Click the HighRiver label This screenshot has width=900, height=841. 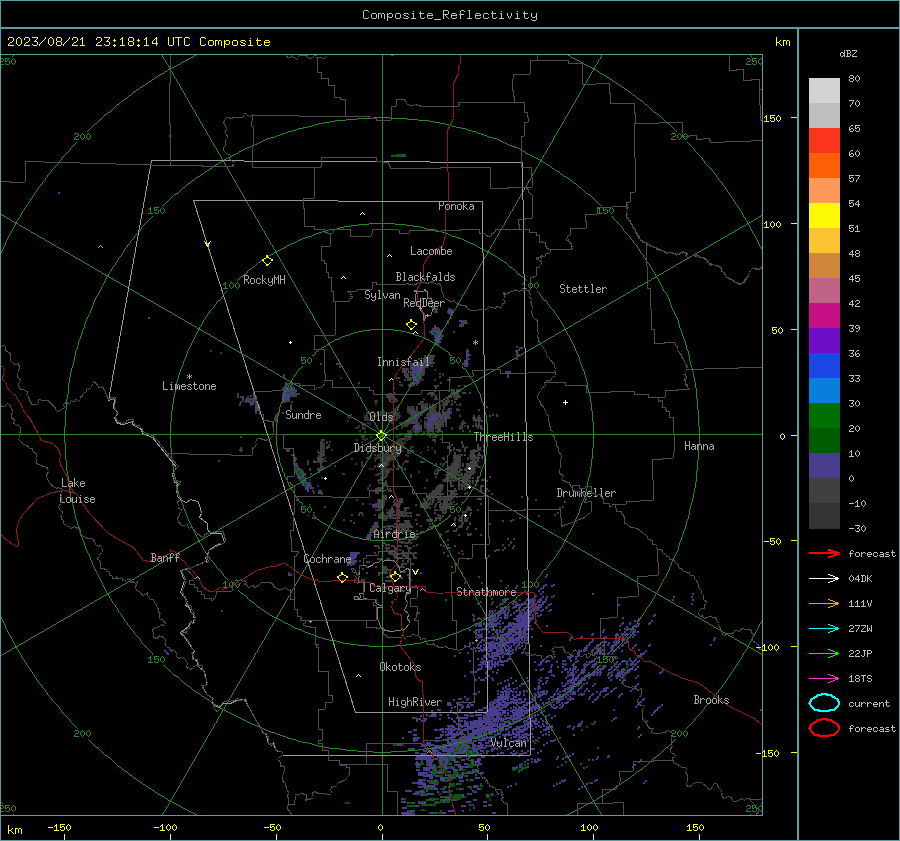pos(415,702)
